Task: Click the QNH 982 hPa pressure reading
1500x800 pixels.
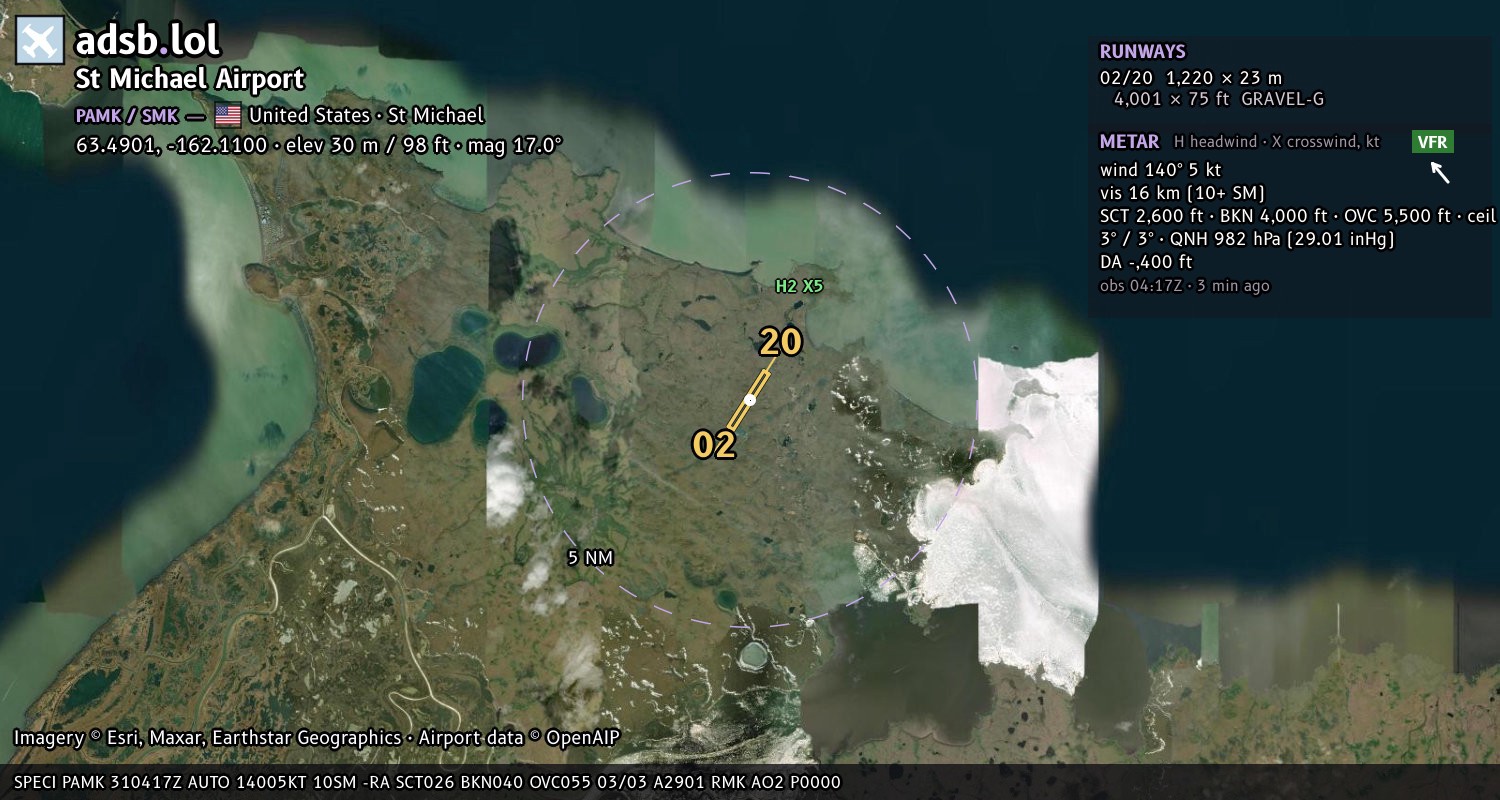Action: 1278,239
